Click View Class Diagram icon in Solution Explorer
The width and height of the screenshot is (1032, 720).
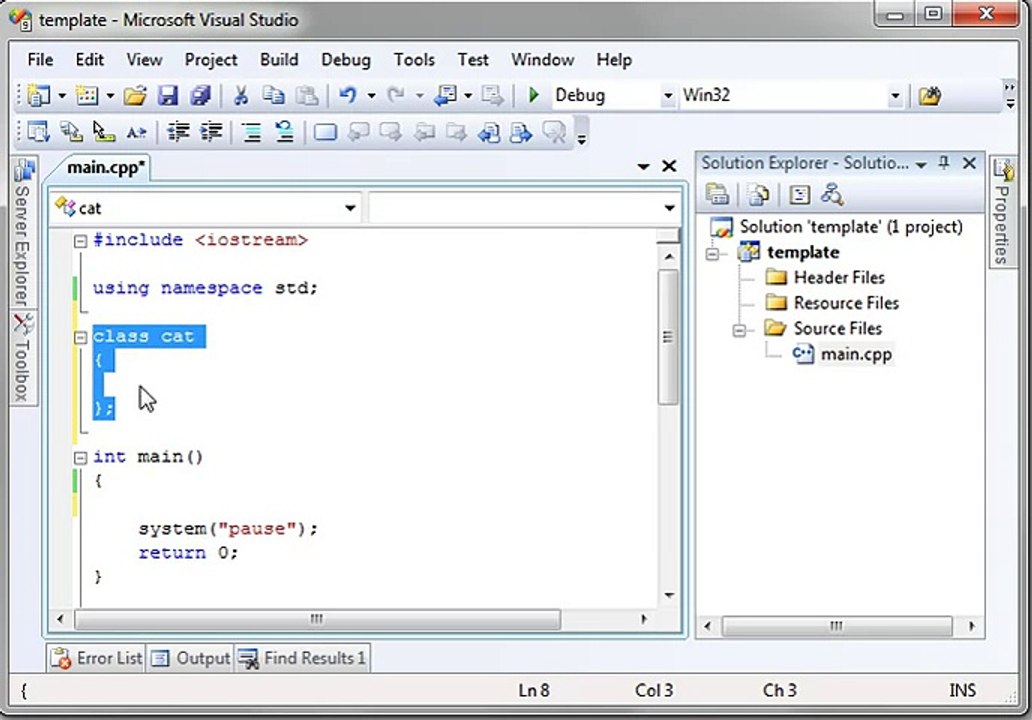coord(832,195)
